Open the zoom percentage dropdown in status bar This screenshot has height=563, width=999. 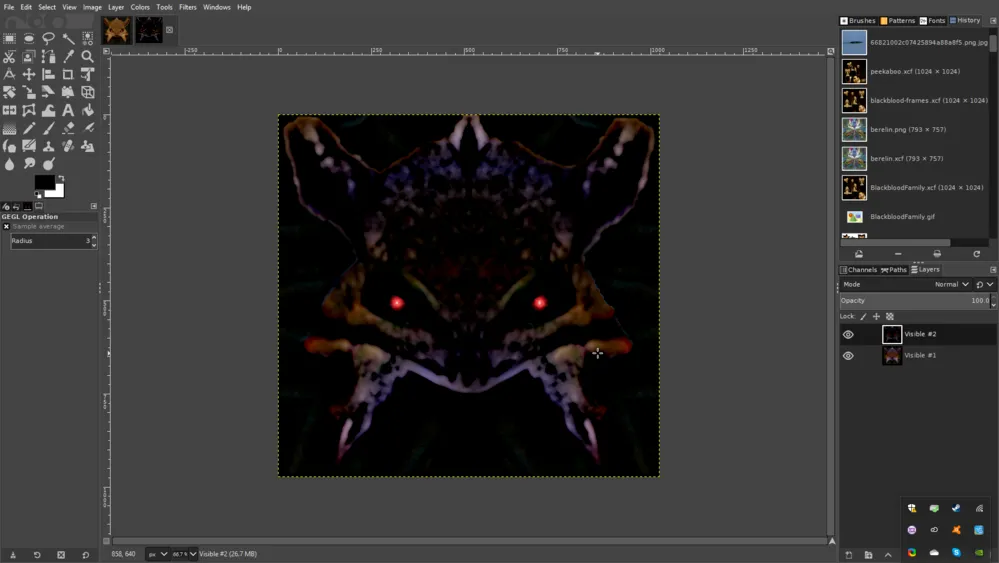(184, 554)
